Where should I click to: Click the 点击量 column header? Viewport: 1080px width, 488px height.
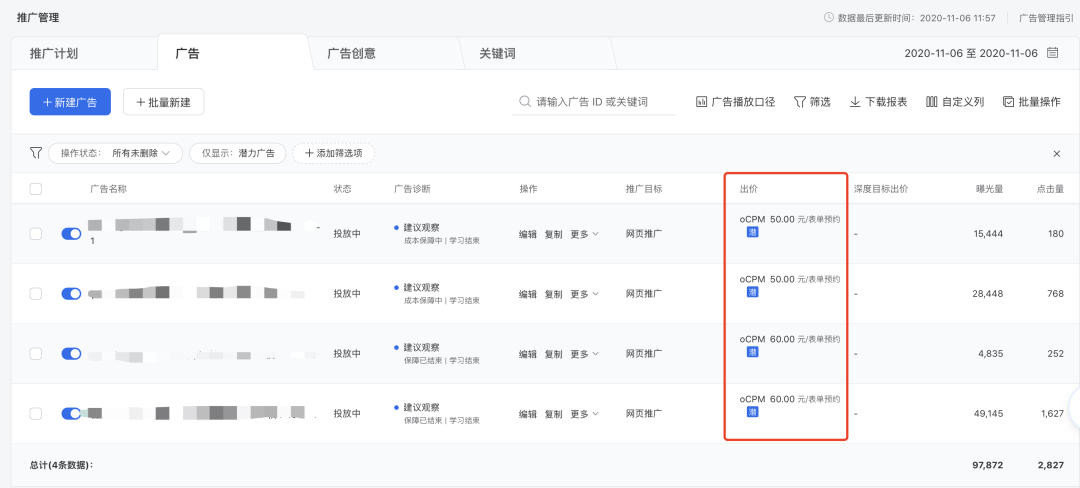point(1050,189)
